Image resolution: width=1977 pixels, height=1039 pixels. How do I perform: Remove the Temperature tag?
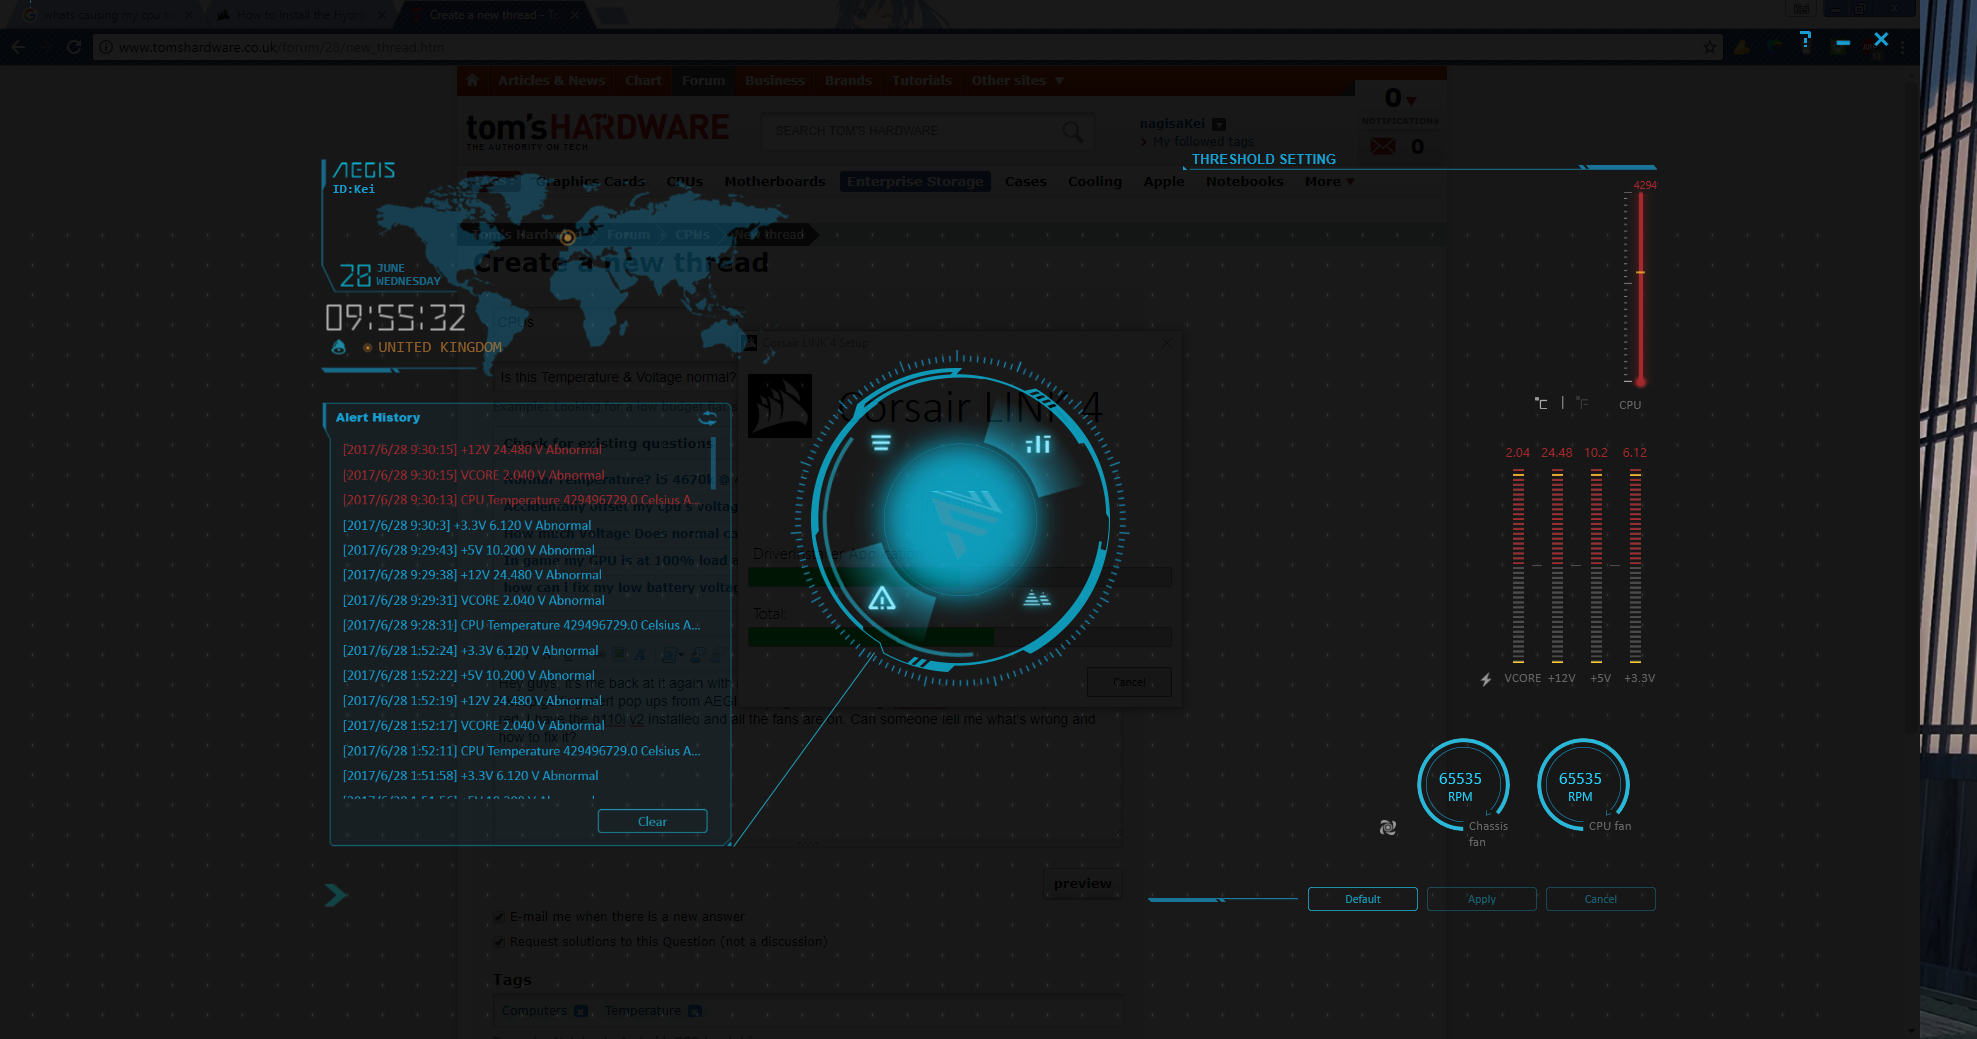pyautogui.click(x=695, y=1011)
